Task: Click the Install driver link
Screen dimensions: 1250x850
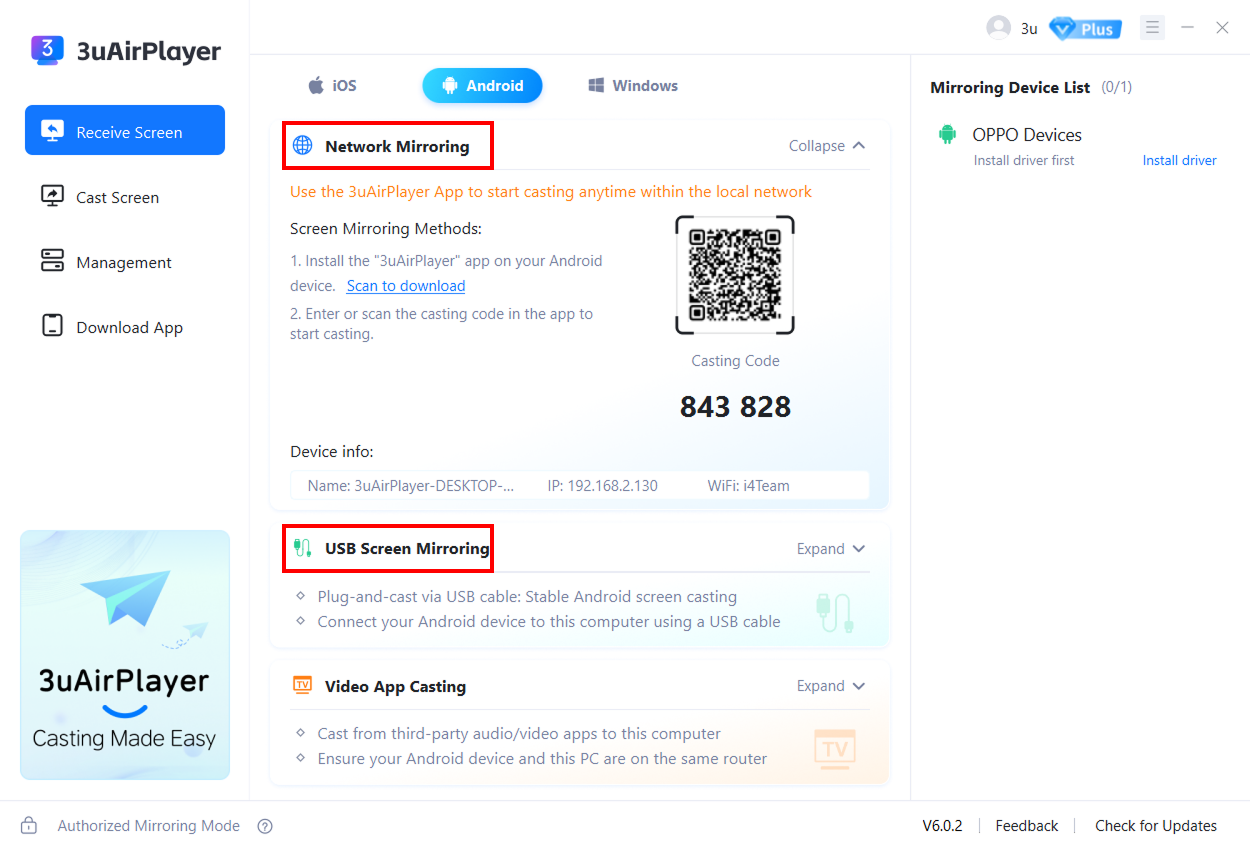Action: [x=1179, y=160]
